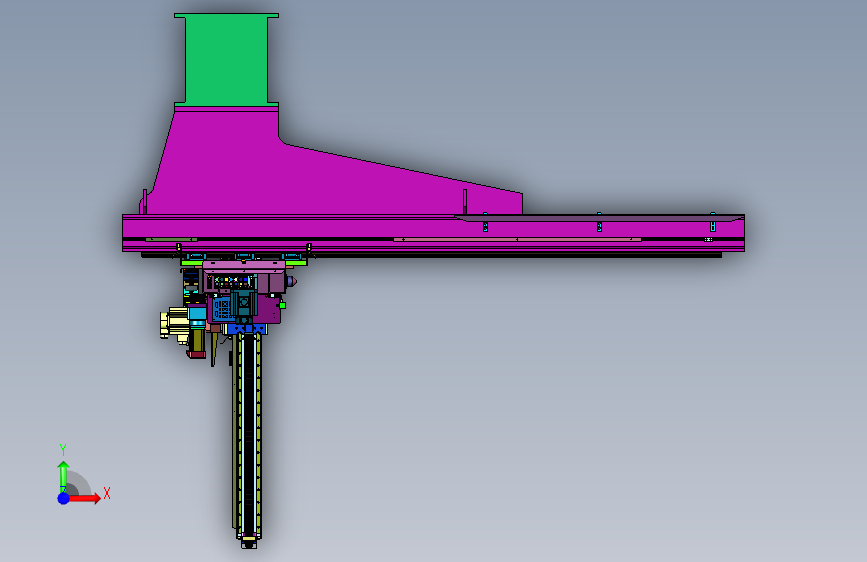Click the blue Z axis ball of triad

(x=63, y=498)
